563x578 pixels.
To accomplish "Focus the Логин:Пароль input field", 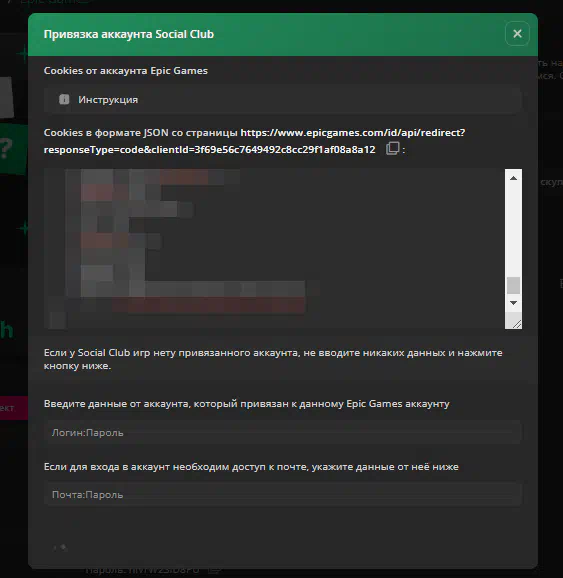I will [x=283, y=432].
